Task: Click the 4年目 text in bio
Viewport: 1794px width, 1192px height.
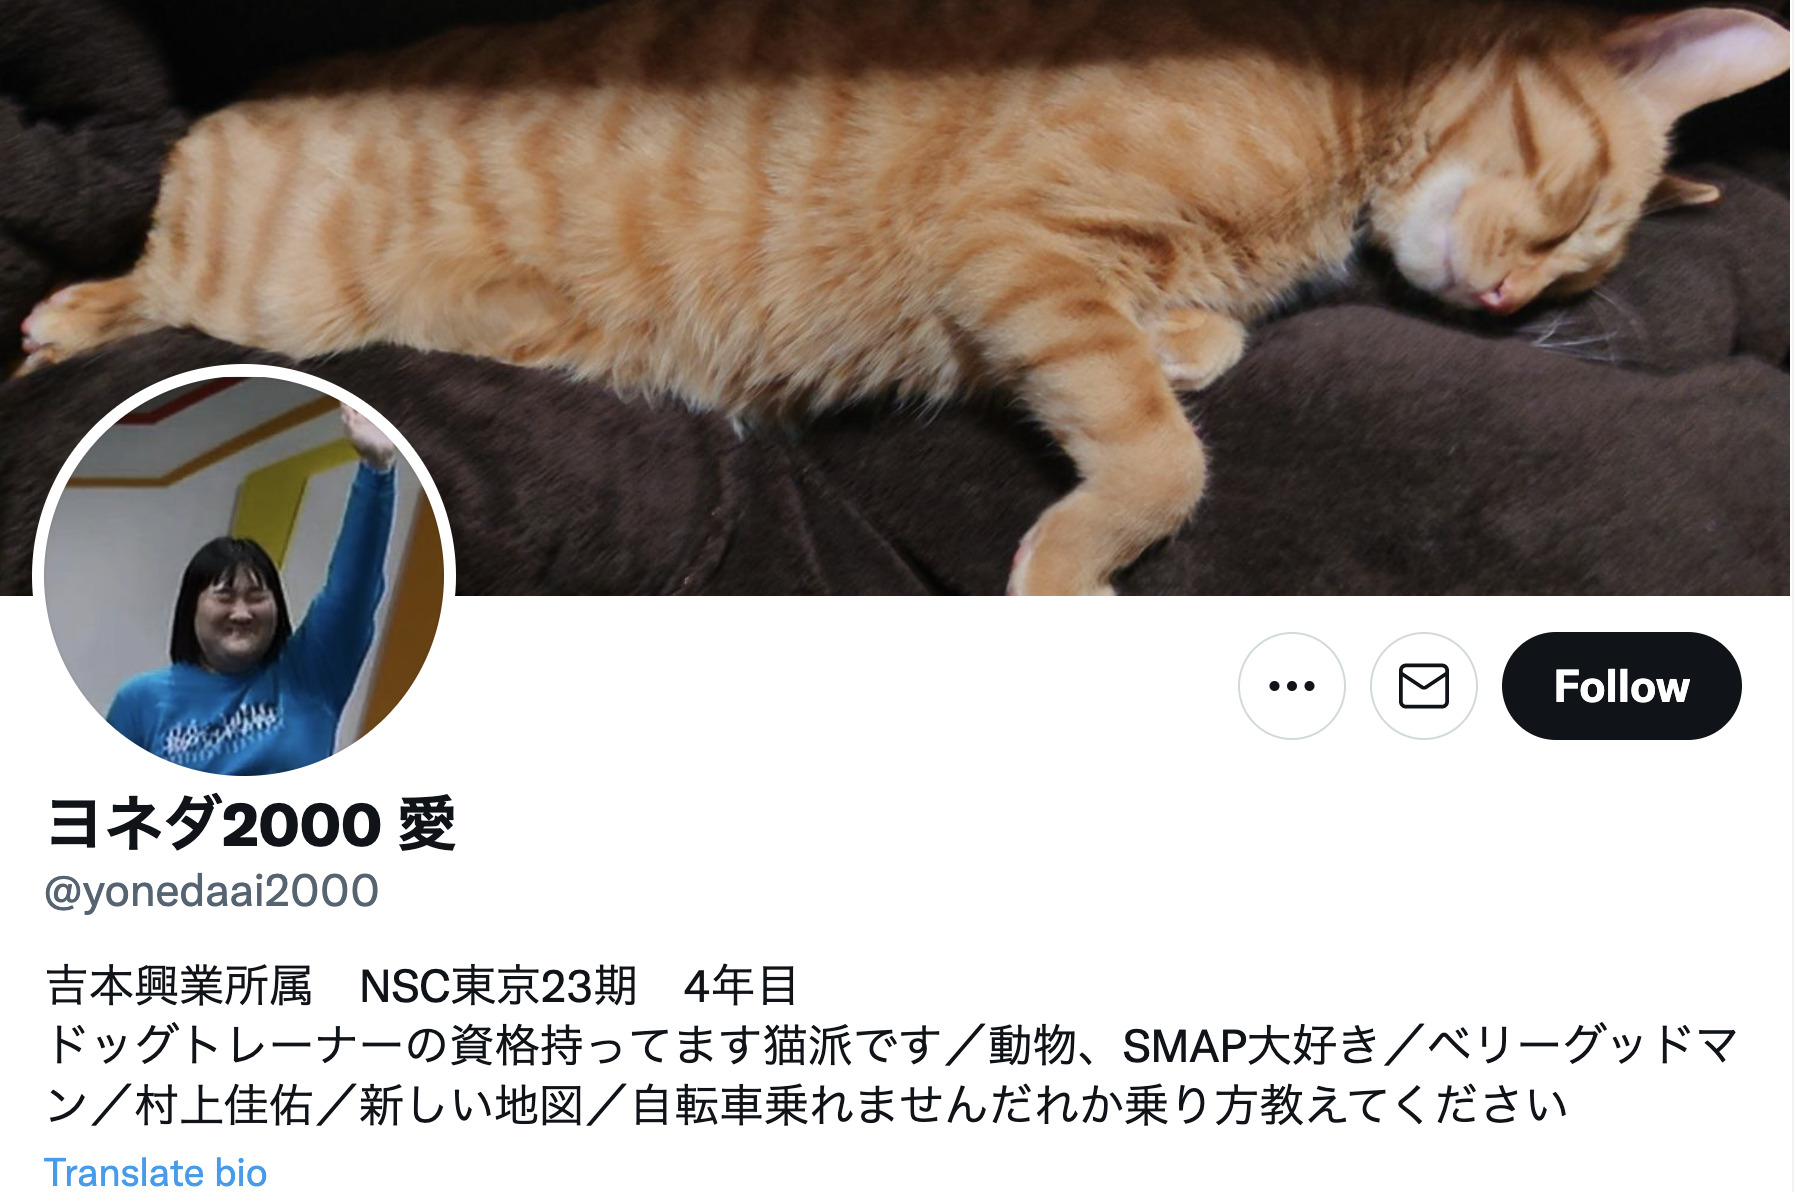Action: pos(740,986)
